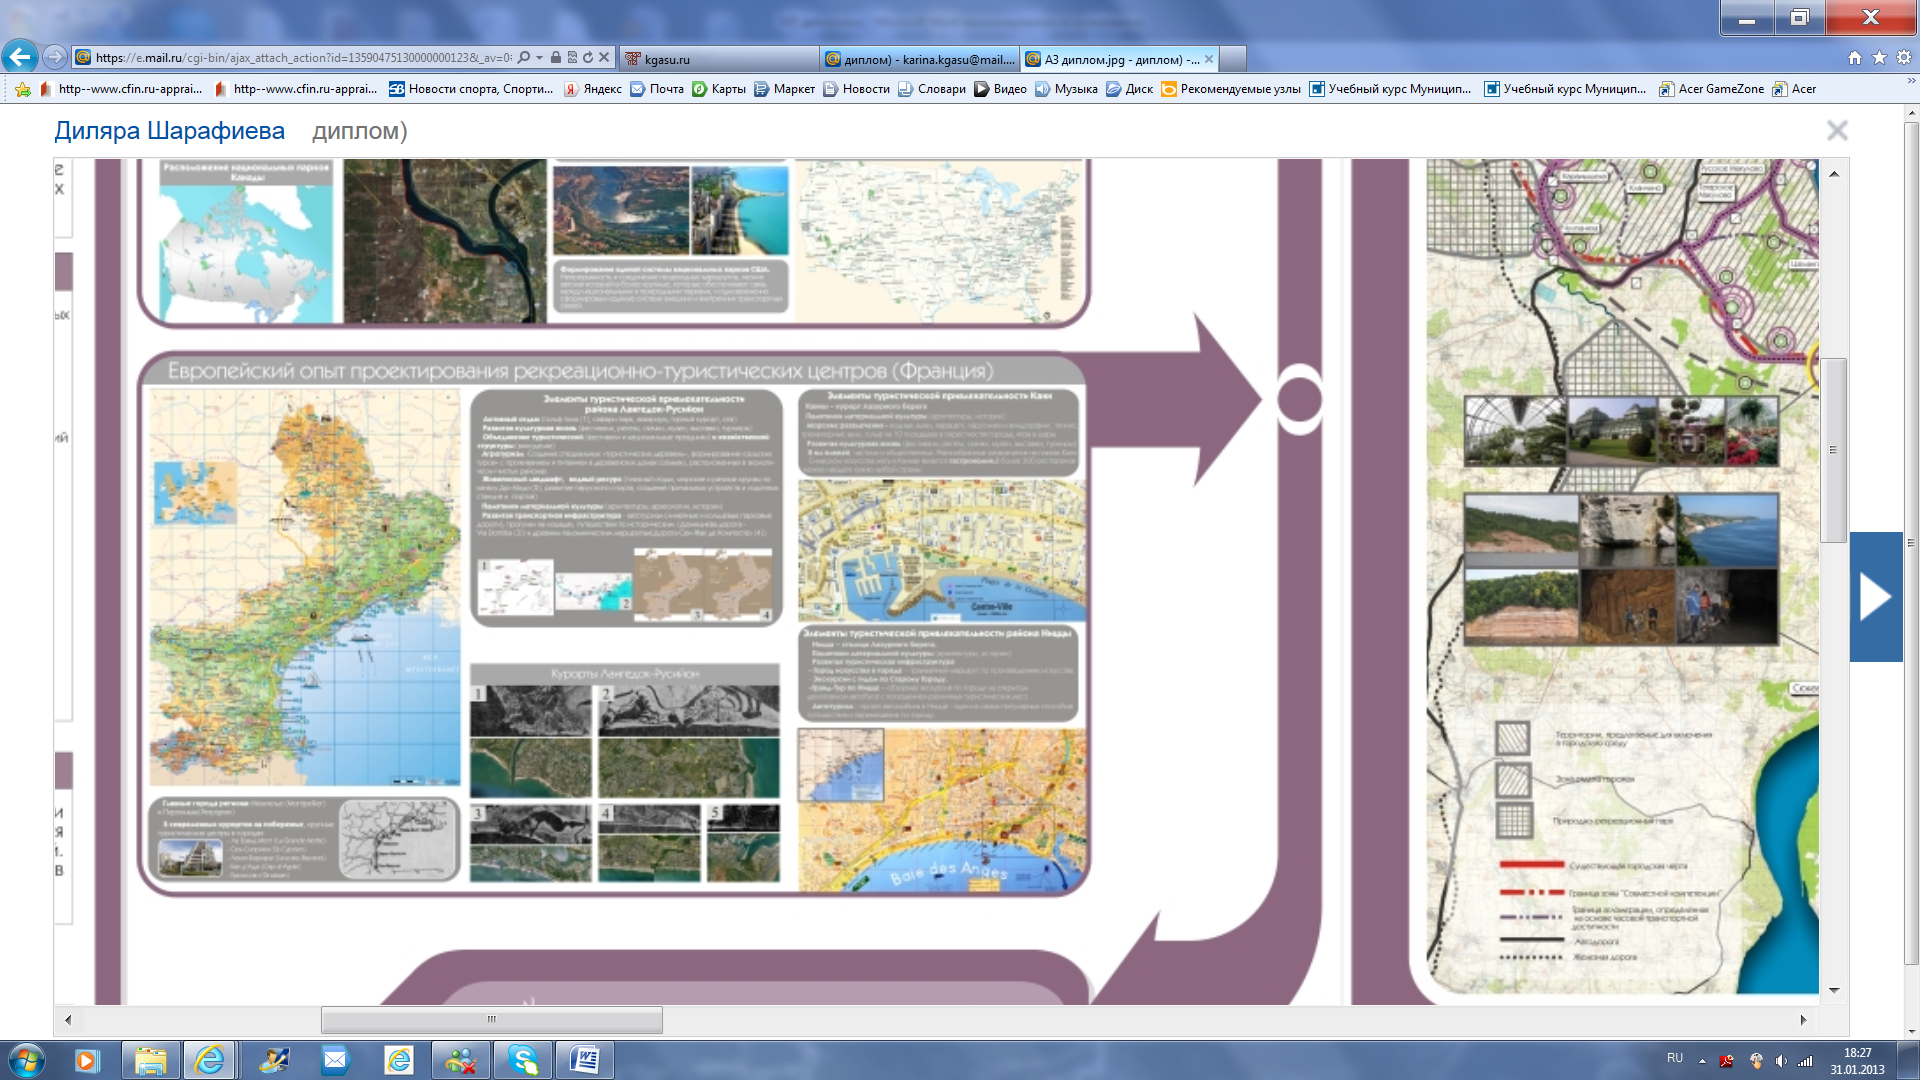
Task: Click the page scrollbar thumb at far right
Action: click(1911, 543)
